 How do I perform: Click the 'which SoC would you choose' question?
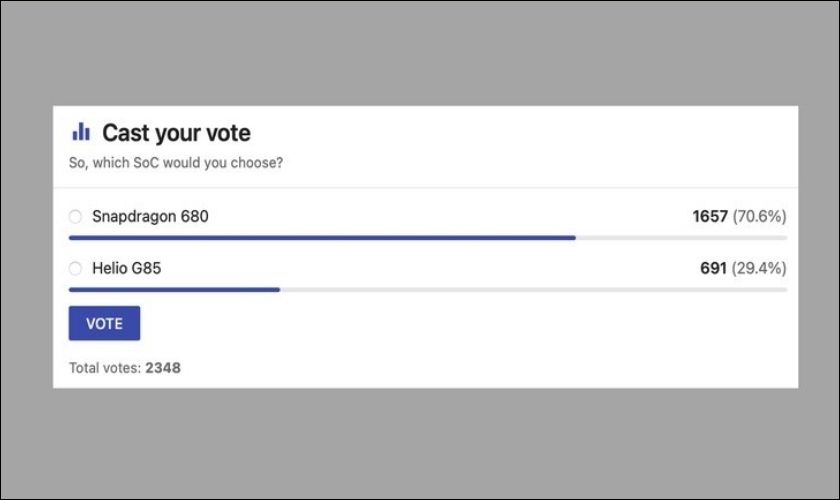(175, 162)
